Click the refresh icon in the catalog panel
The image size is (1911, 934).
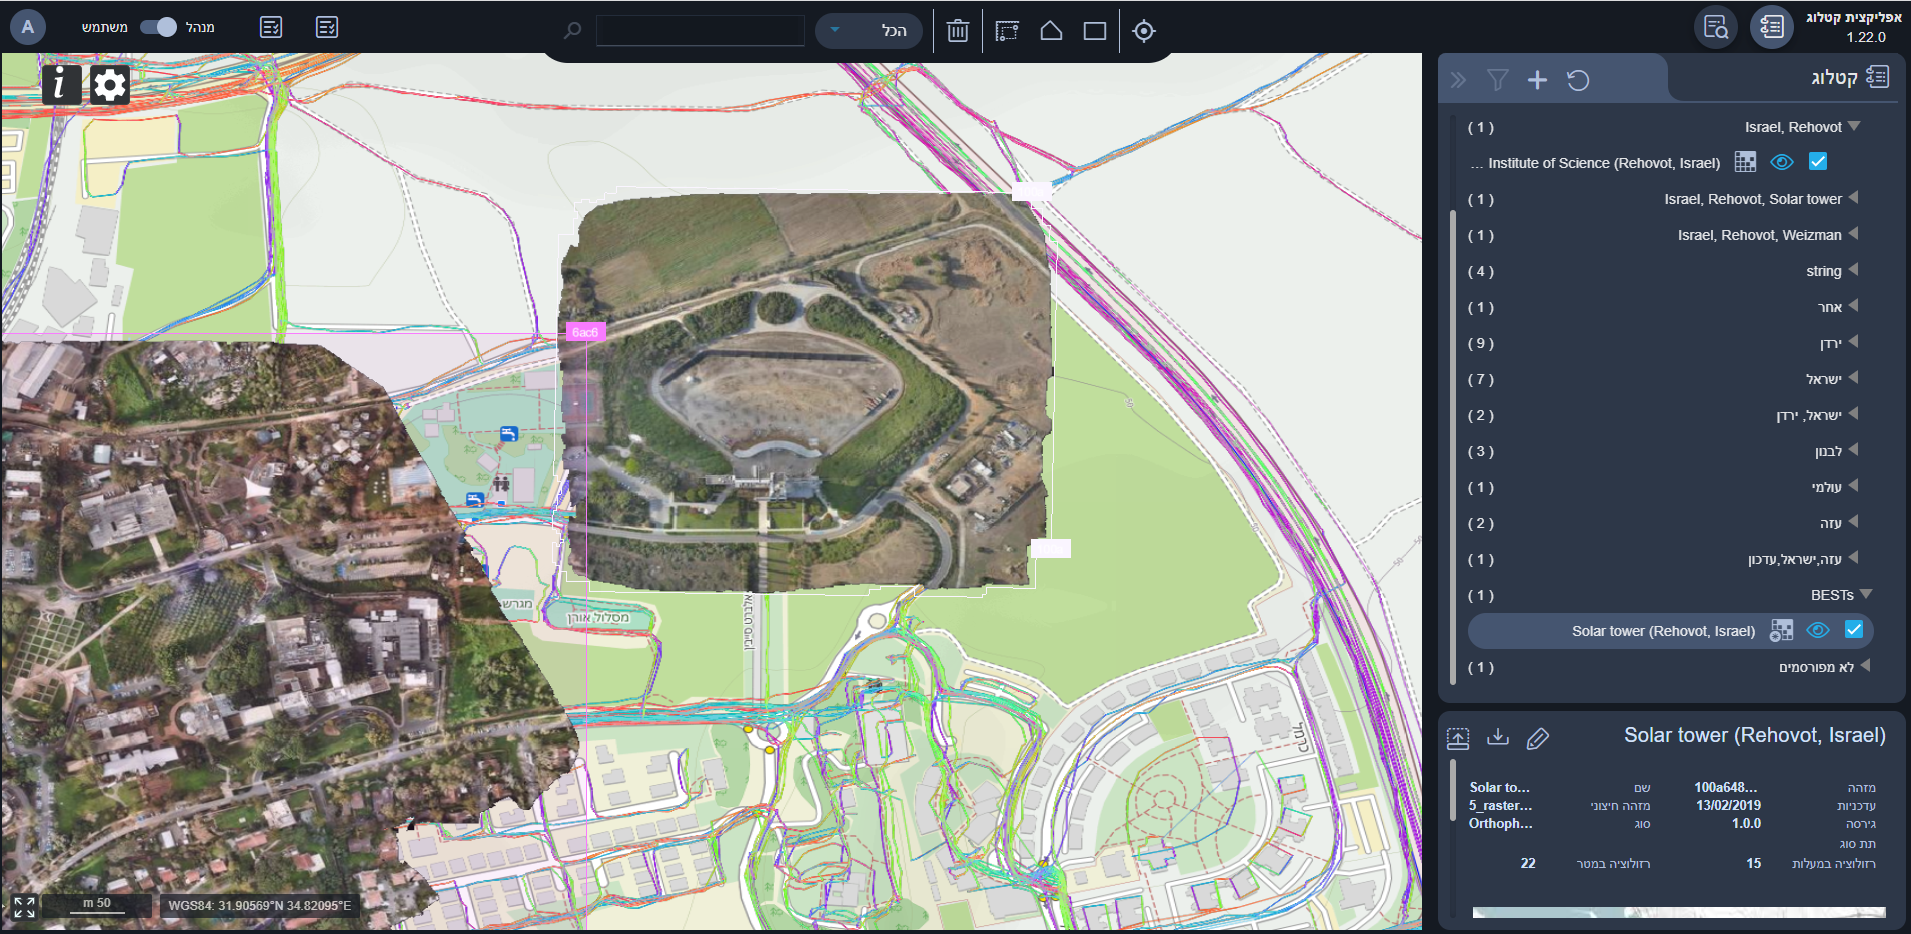(x=1579, y=80)
